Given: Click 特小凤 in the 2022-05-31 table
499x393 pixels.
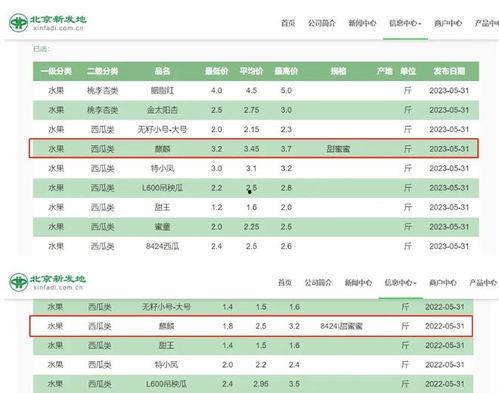Looking at the screenshot, I should pos(166,365).
